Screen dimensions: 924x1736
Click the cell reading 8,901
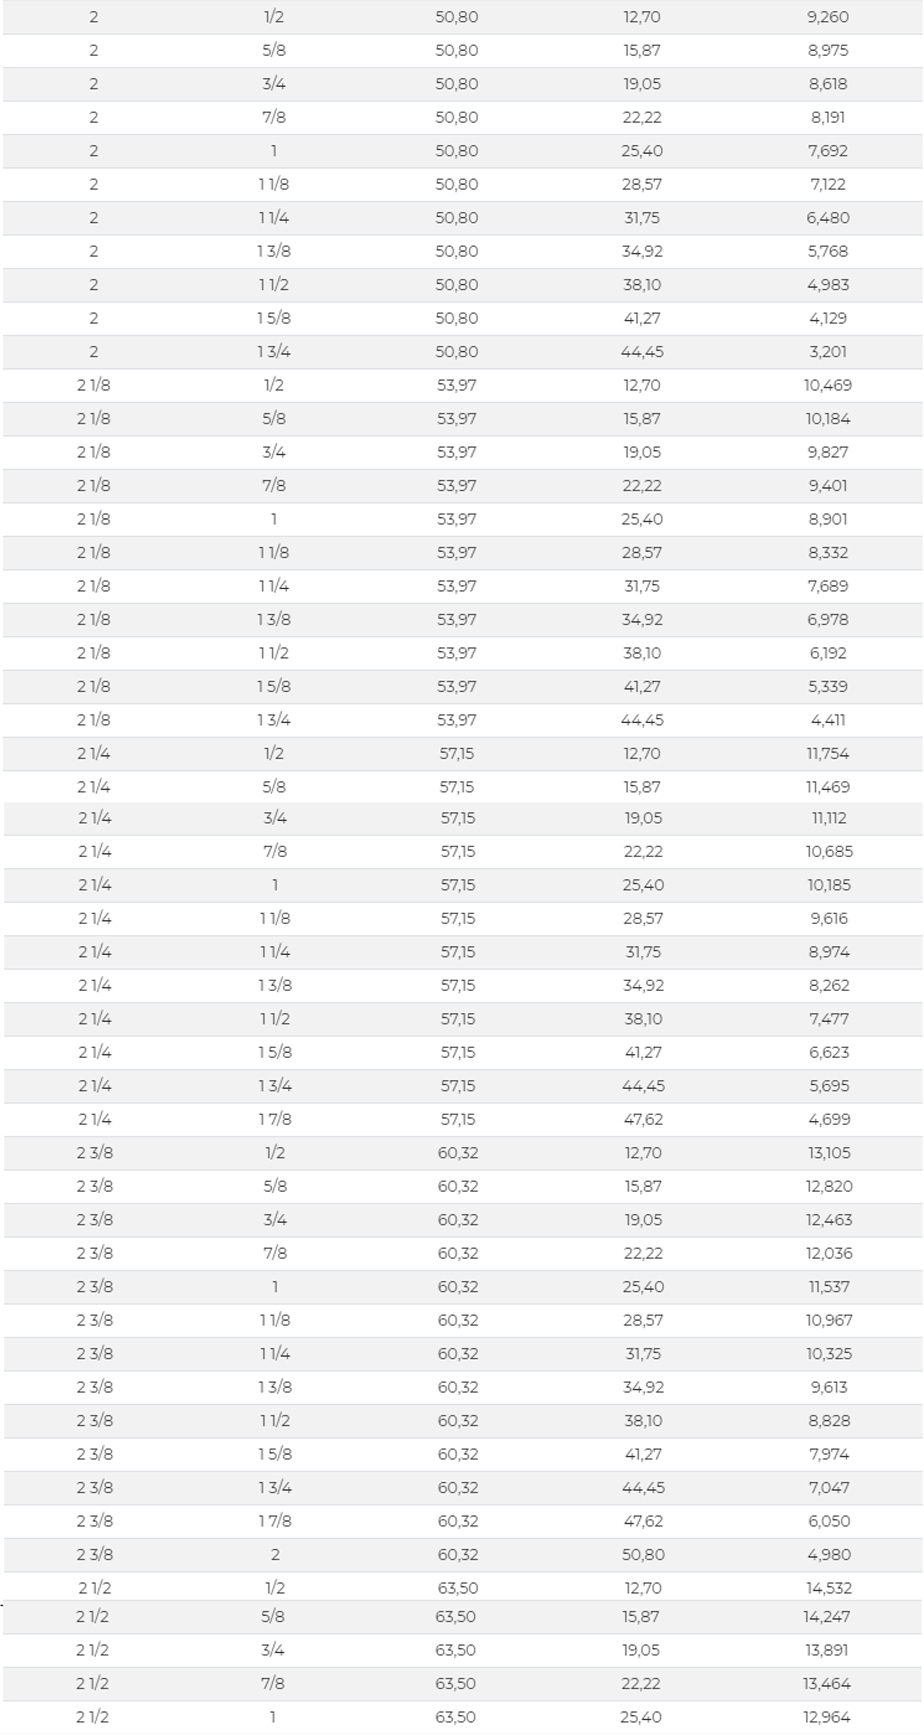828,519
